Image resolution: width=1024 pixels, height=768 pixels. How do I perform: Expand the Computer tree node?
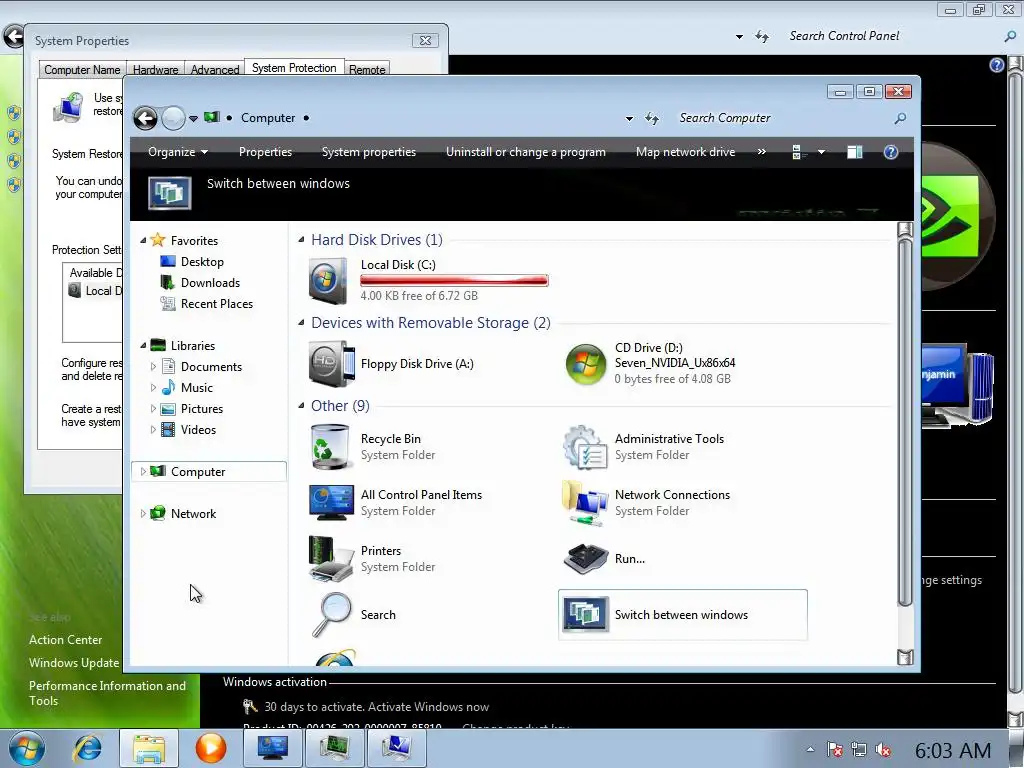[x=143, y=472]
